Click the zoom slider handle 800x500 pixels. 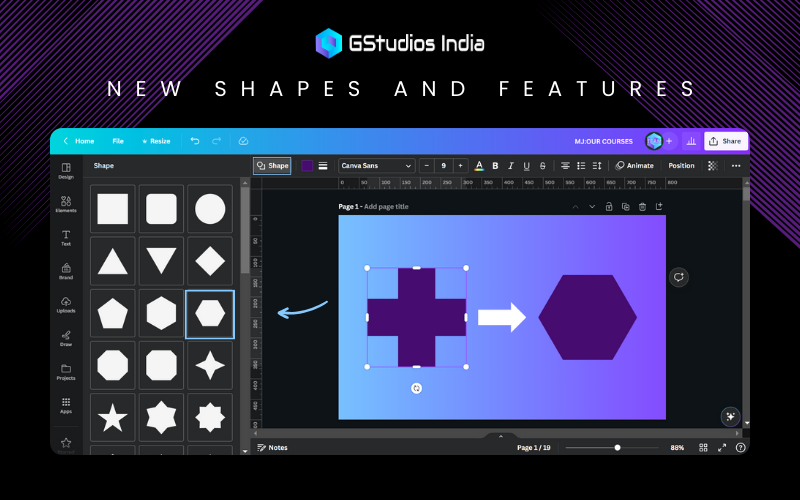point(617,447)
